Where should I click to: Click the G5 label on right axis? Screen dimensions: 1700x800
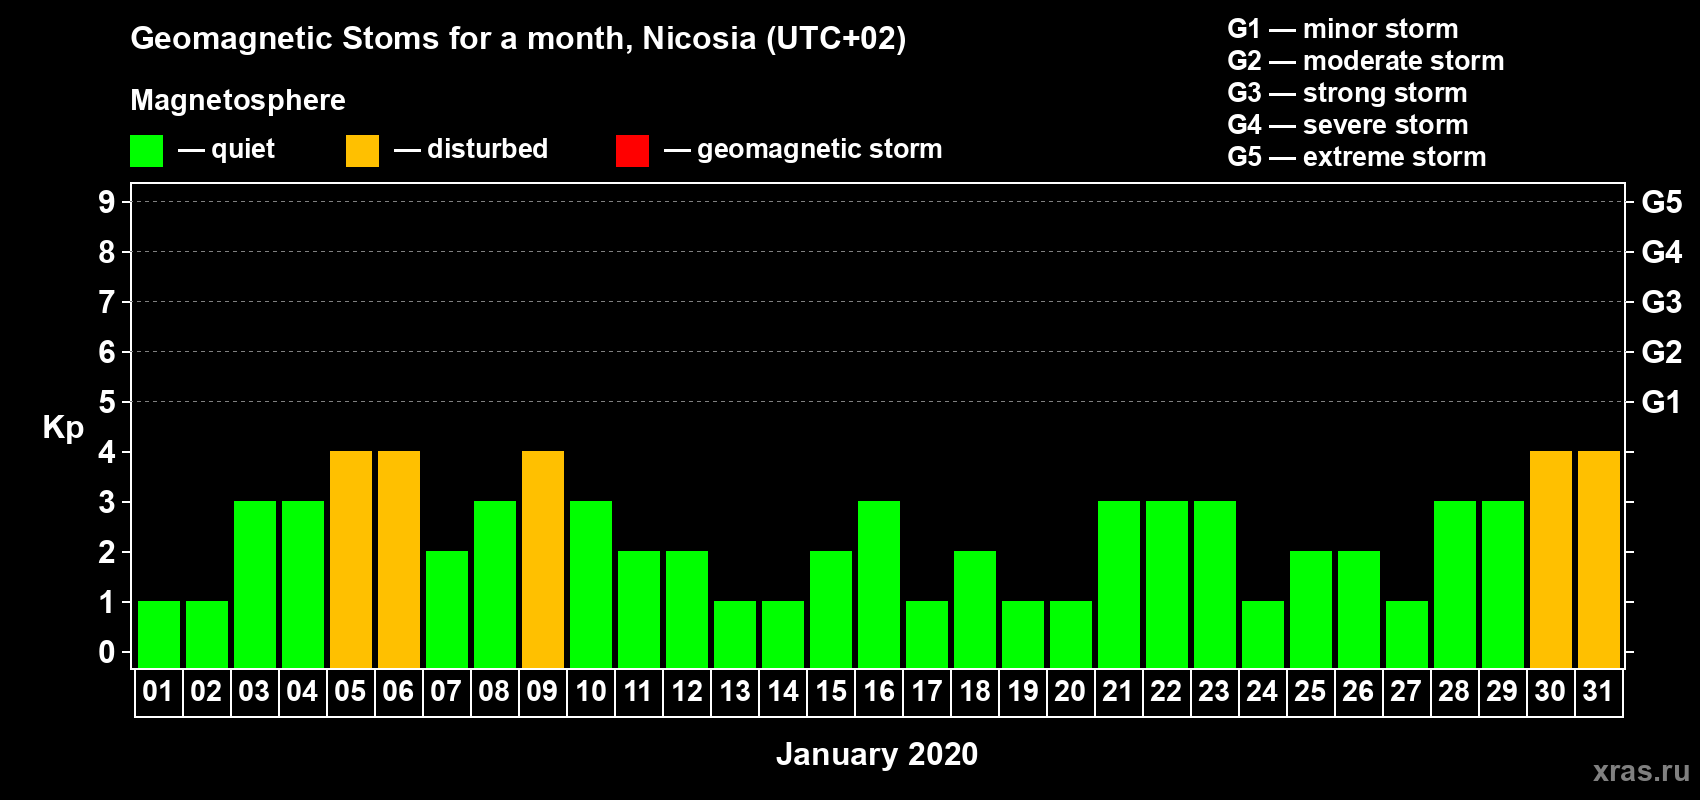pyautogui.click(x=1661, y=202)
